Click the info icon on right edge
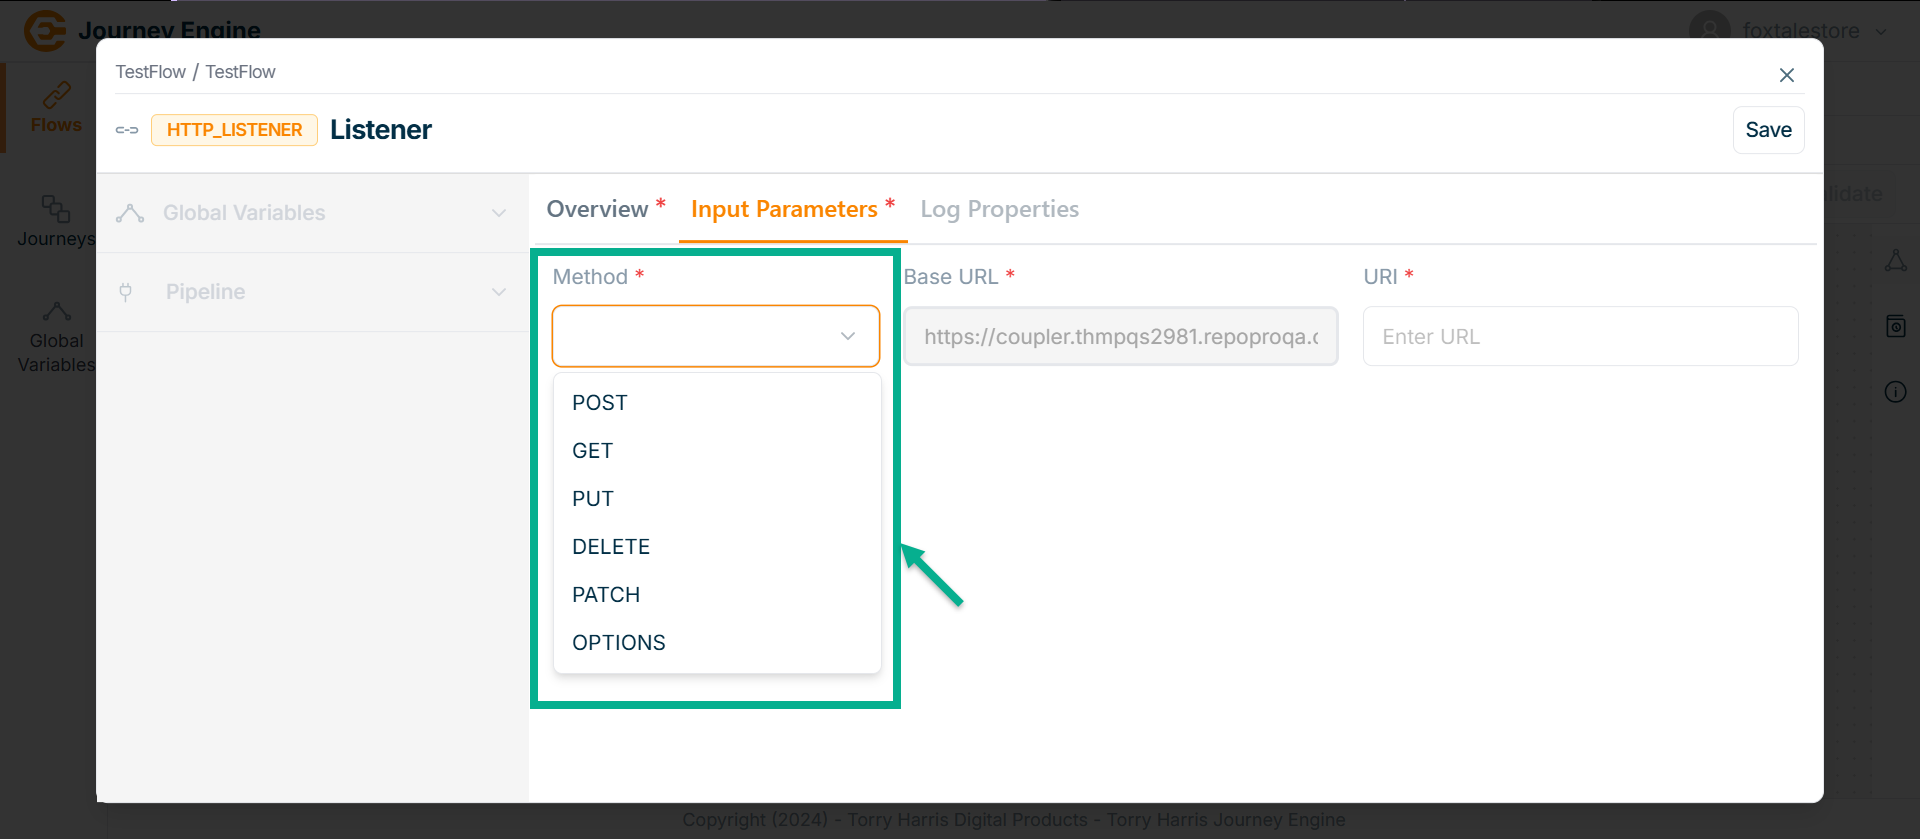The height and width of the screenshot is (839, 1920). pyautogui.click(x=1895, y=392)
